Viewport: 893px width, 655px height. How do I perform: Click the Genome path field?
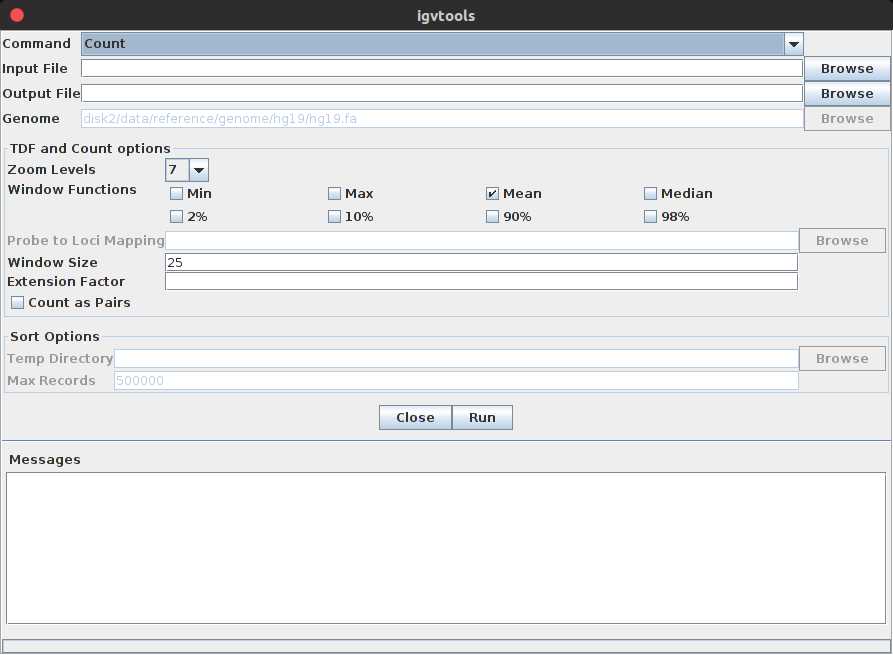click(442, 118)
